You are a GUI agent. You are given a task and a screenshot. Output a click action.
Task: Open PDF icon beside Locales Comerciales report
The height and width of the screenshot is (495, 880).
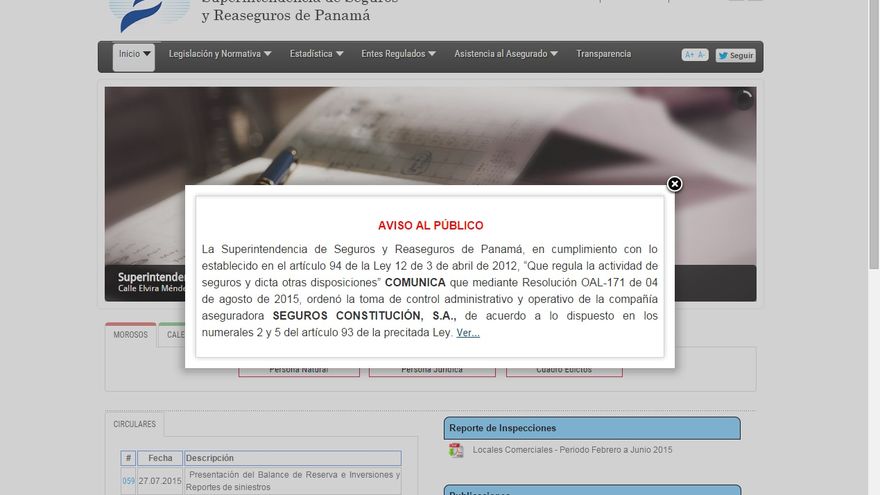pyautogui.click(x=456, y=450)
